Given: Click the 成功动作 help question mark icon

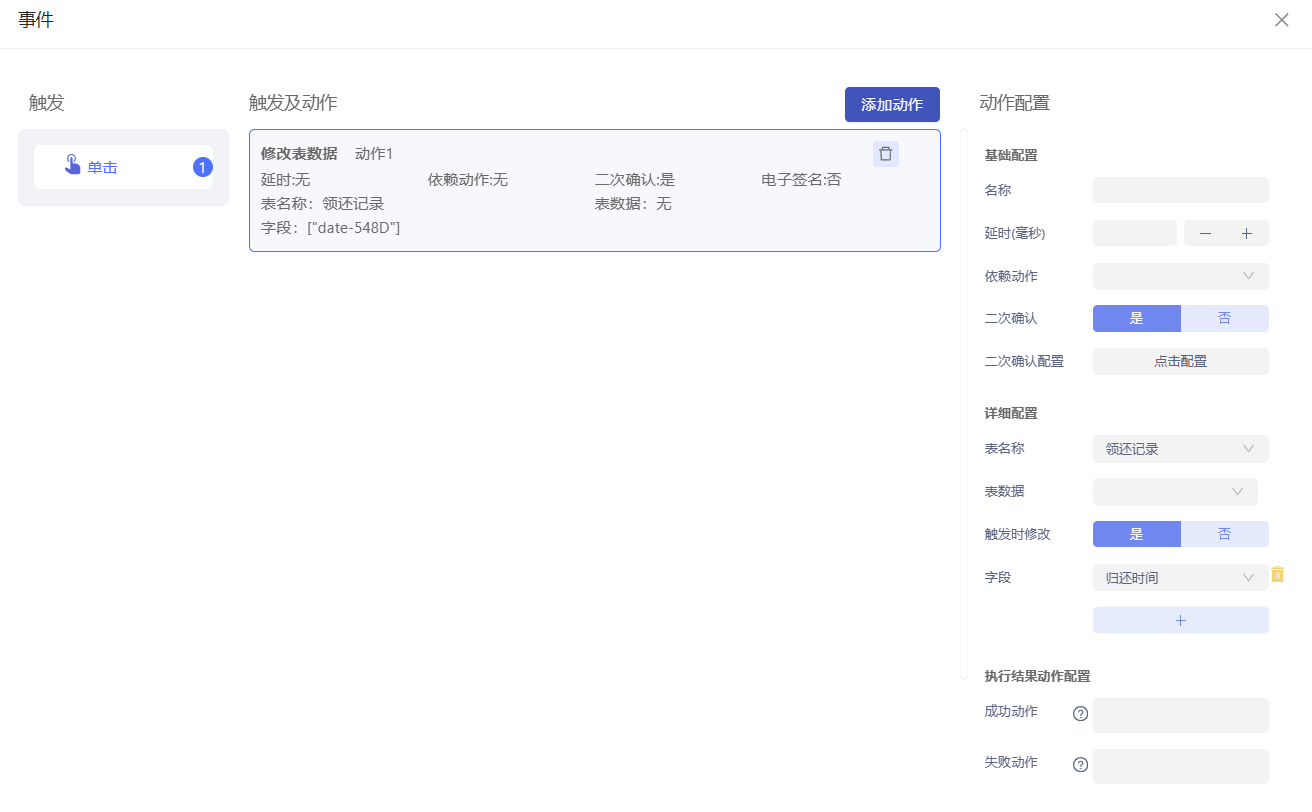Looking at the screenshot, I should [1080, 714].
